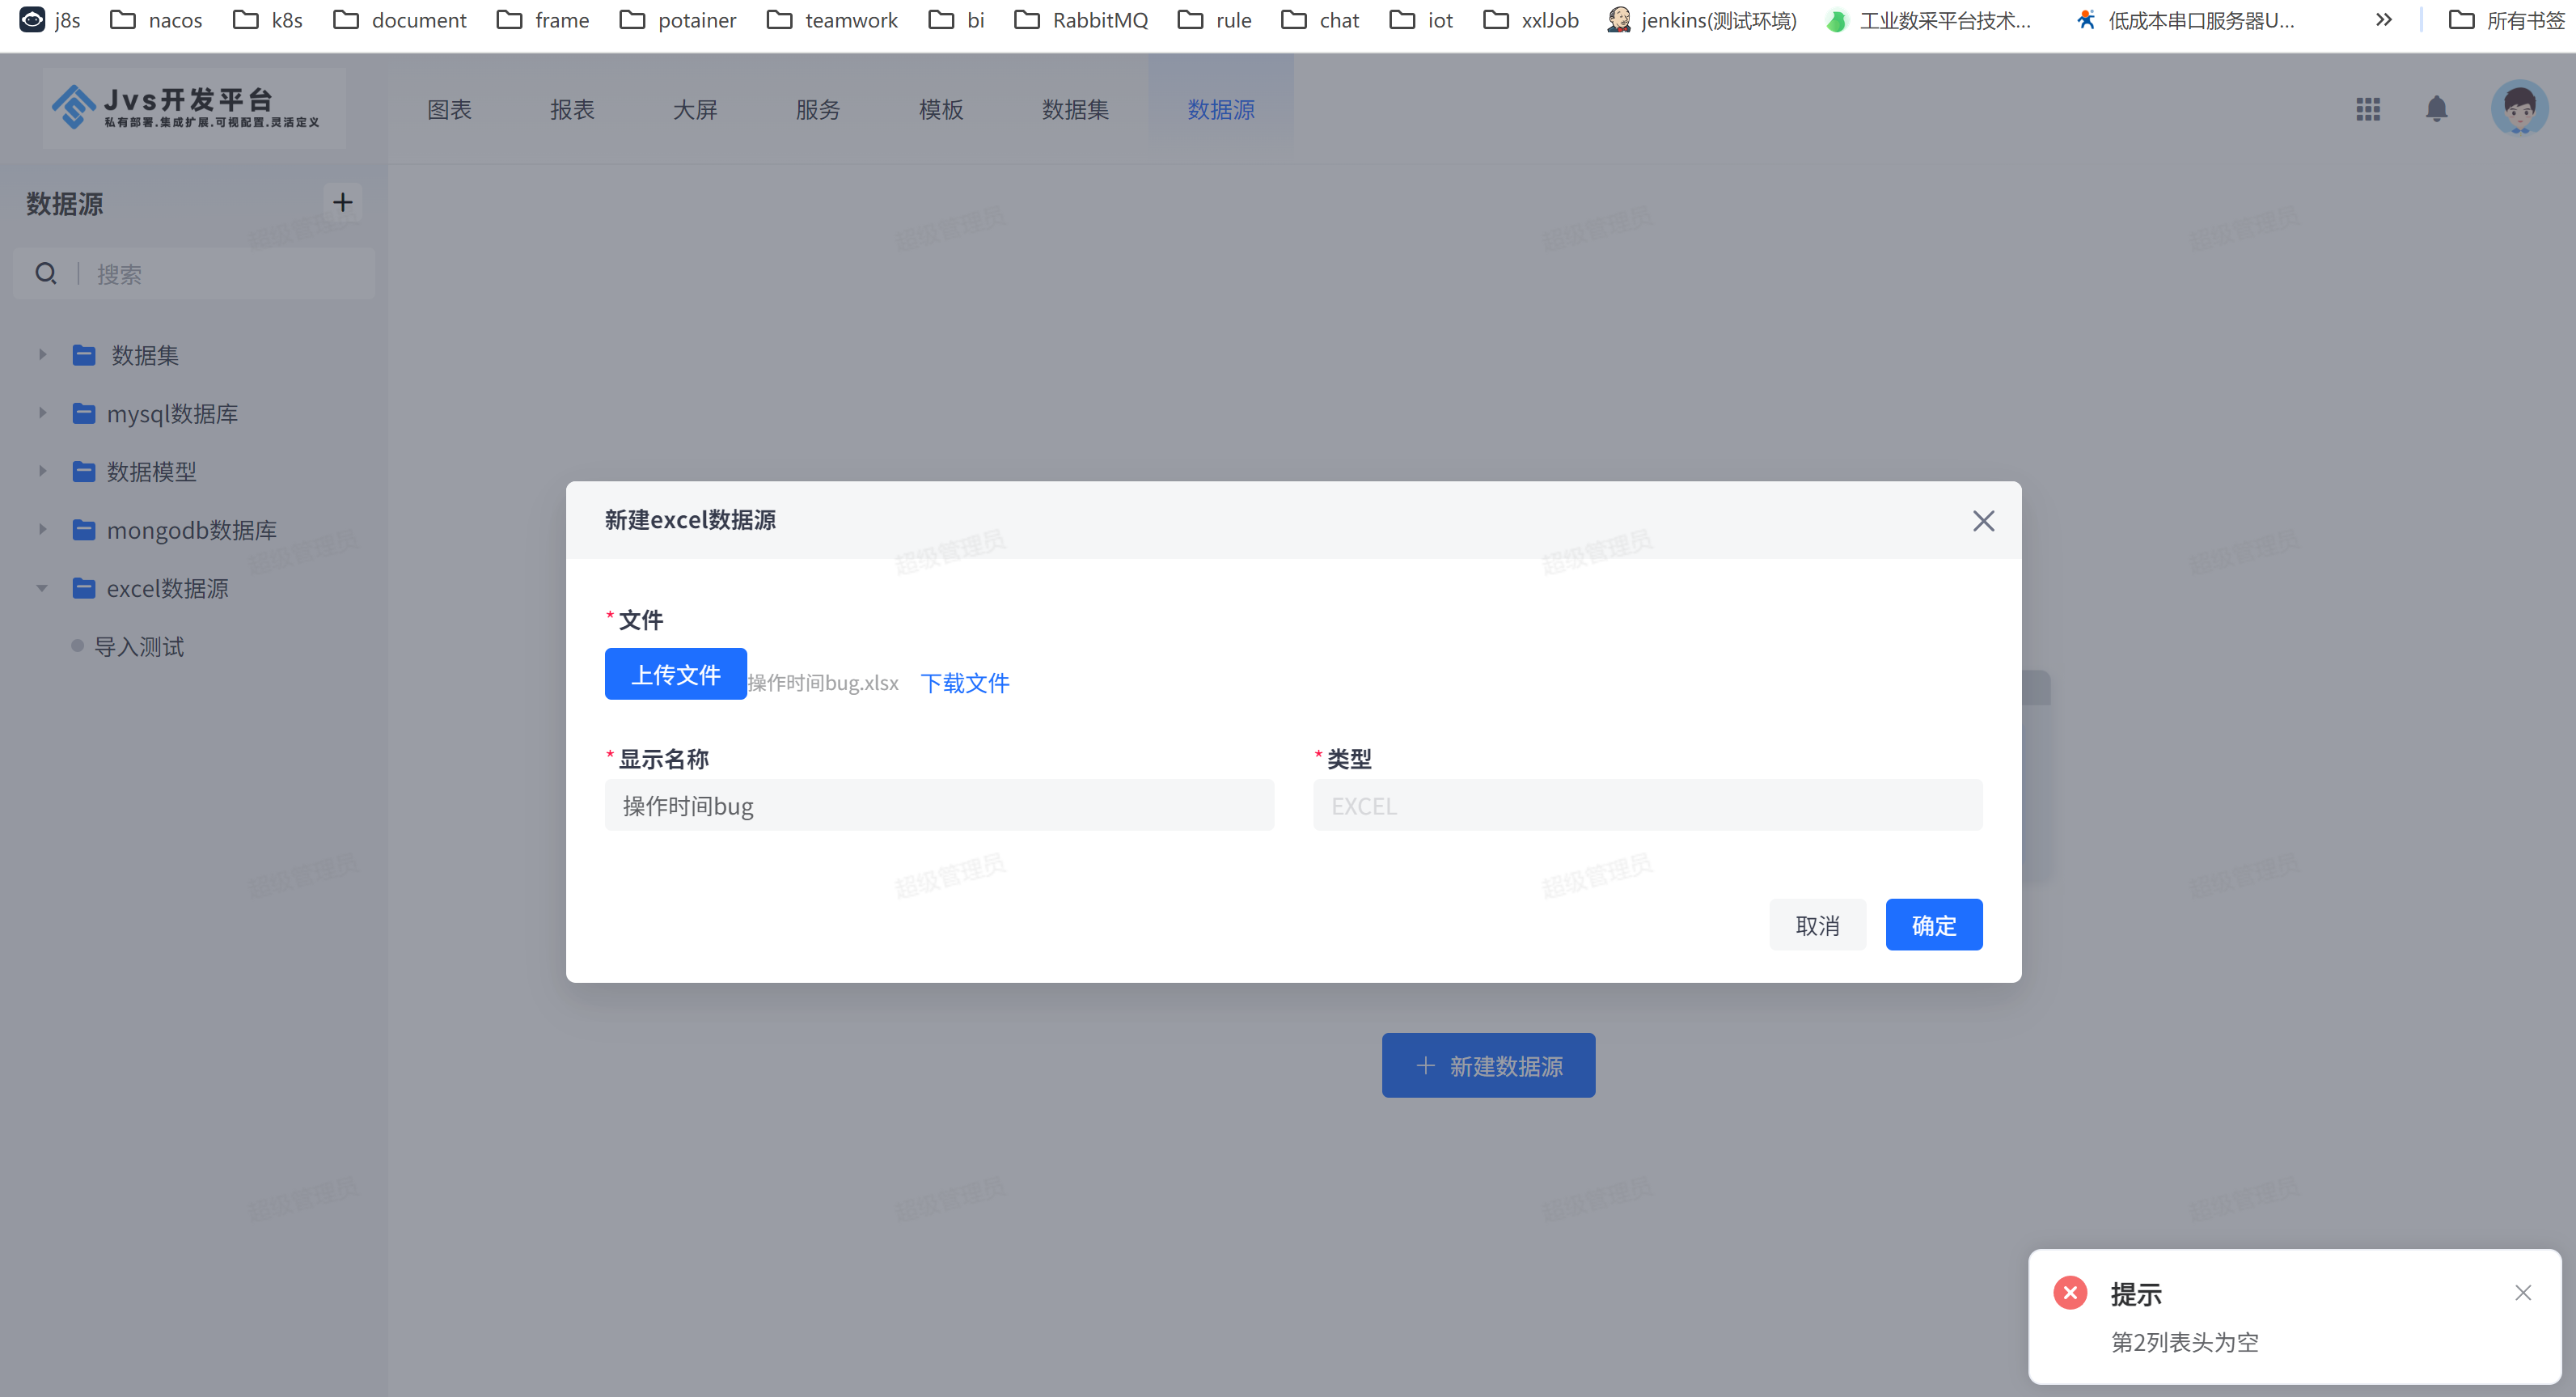Confirm with the 确定 button
Image resolution: width=2576 pixels, height=1397 pixels.
[1933, 925]
